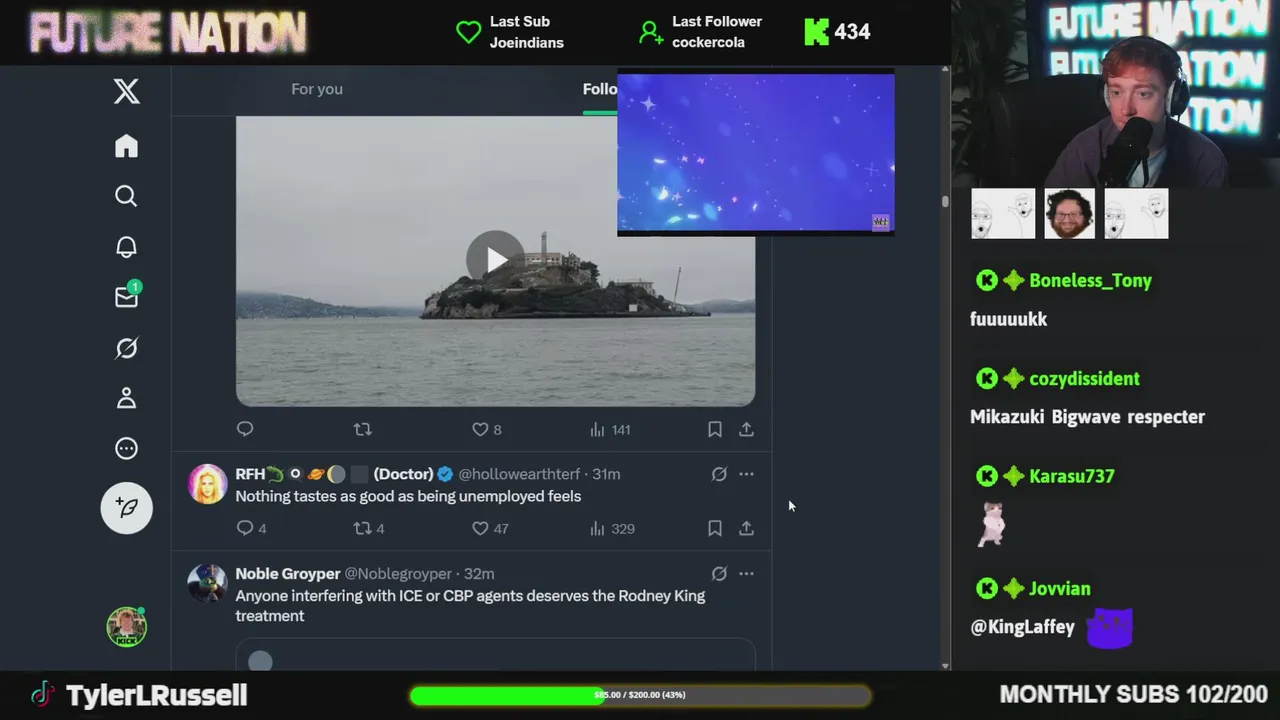Screen dimensions: 1280x720
Task: Share the RFH unemployed post
Action: 746,528
